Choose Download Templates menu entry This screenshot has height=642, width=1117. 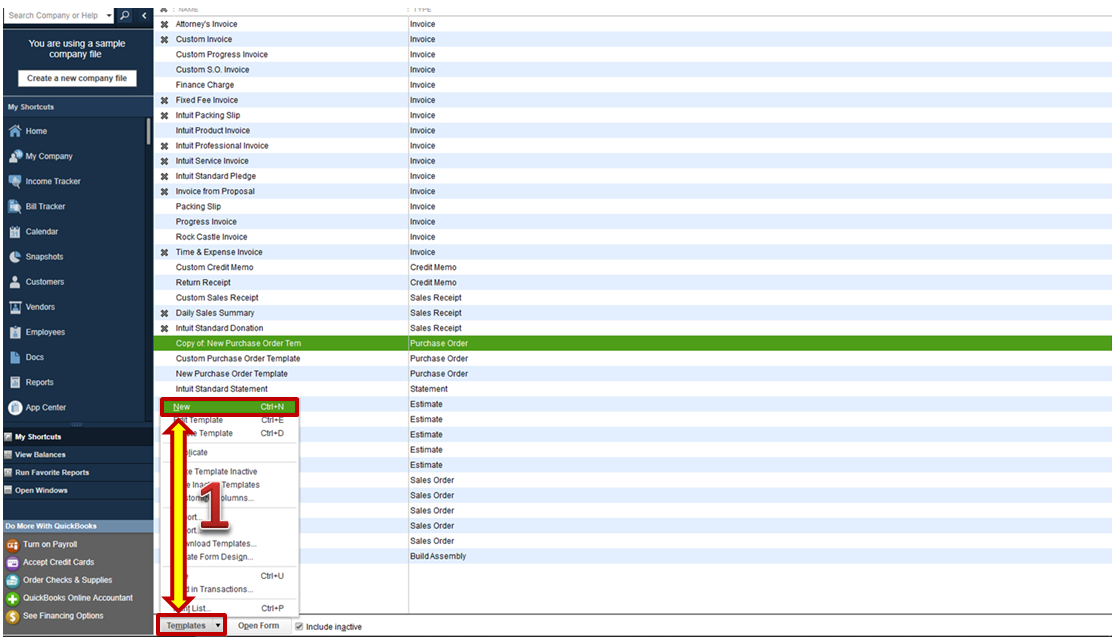click(229, 544)
